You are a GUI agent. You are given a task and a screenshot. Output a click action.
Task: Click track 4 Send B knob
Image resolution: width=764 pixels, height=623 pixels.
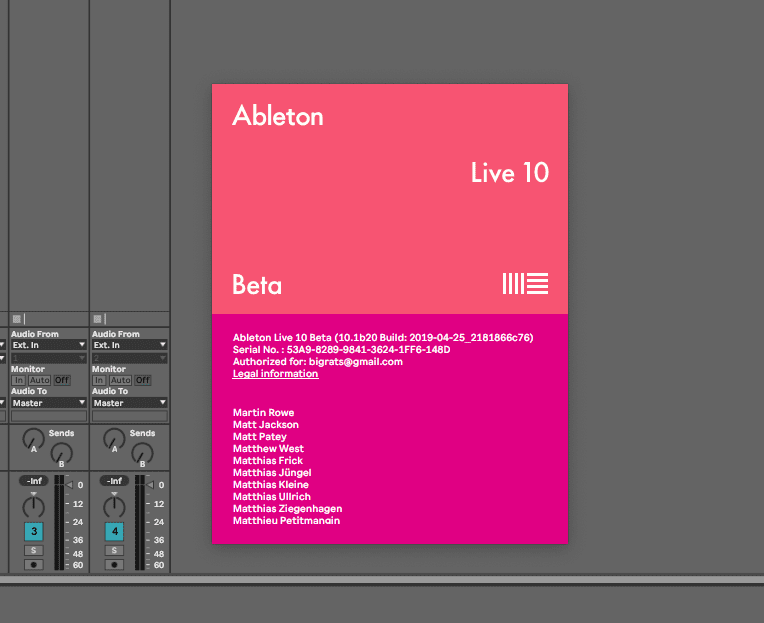coord(142,454)
